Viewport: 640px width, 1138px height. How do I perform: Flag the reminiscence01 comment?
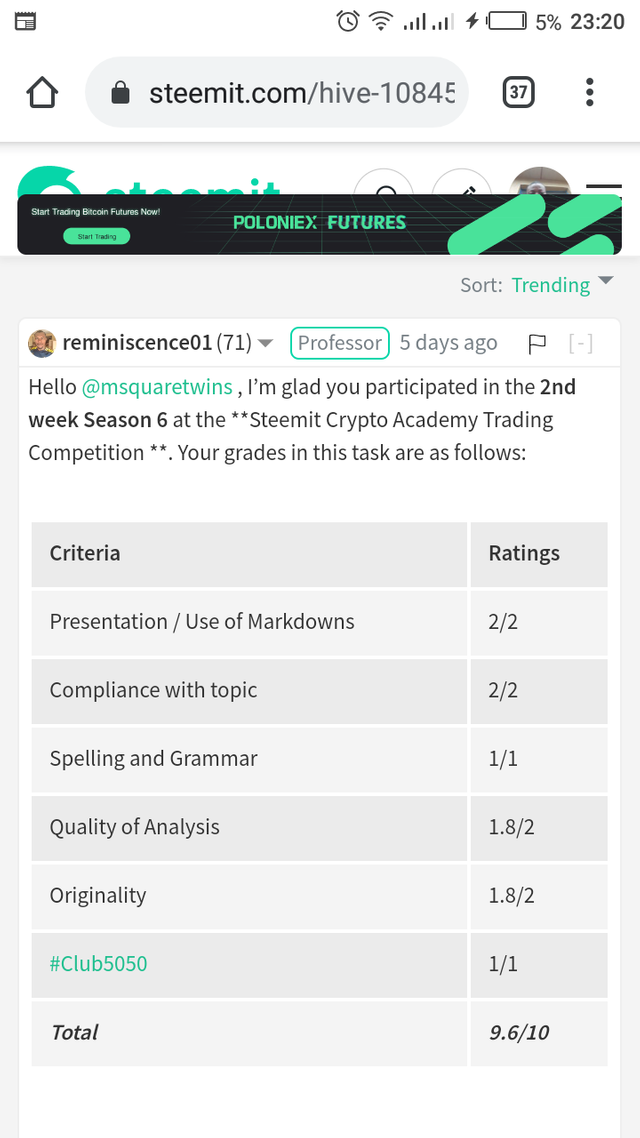537,343
